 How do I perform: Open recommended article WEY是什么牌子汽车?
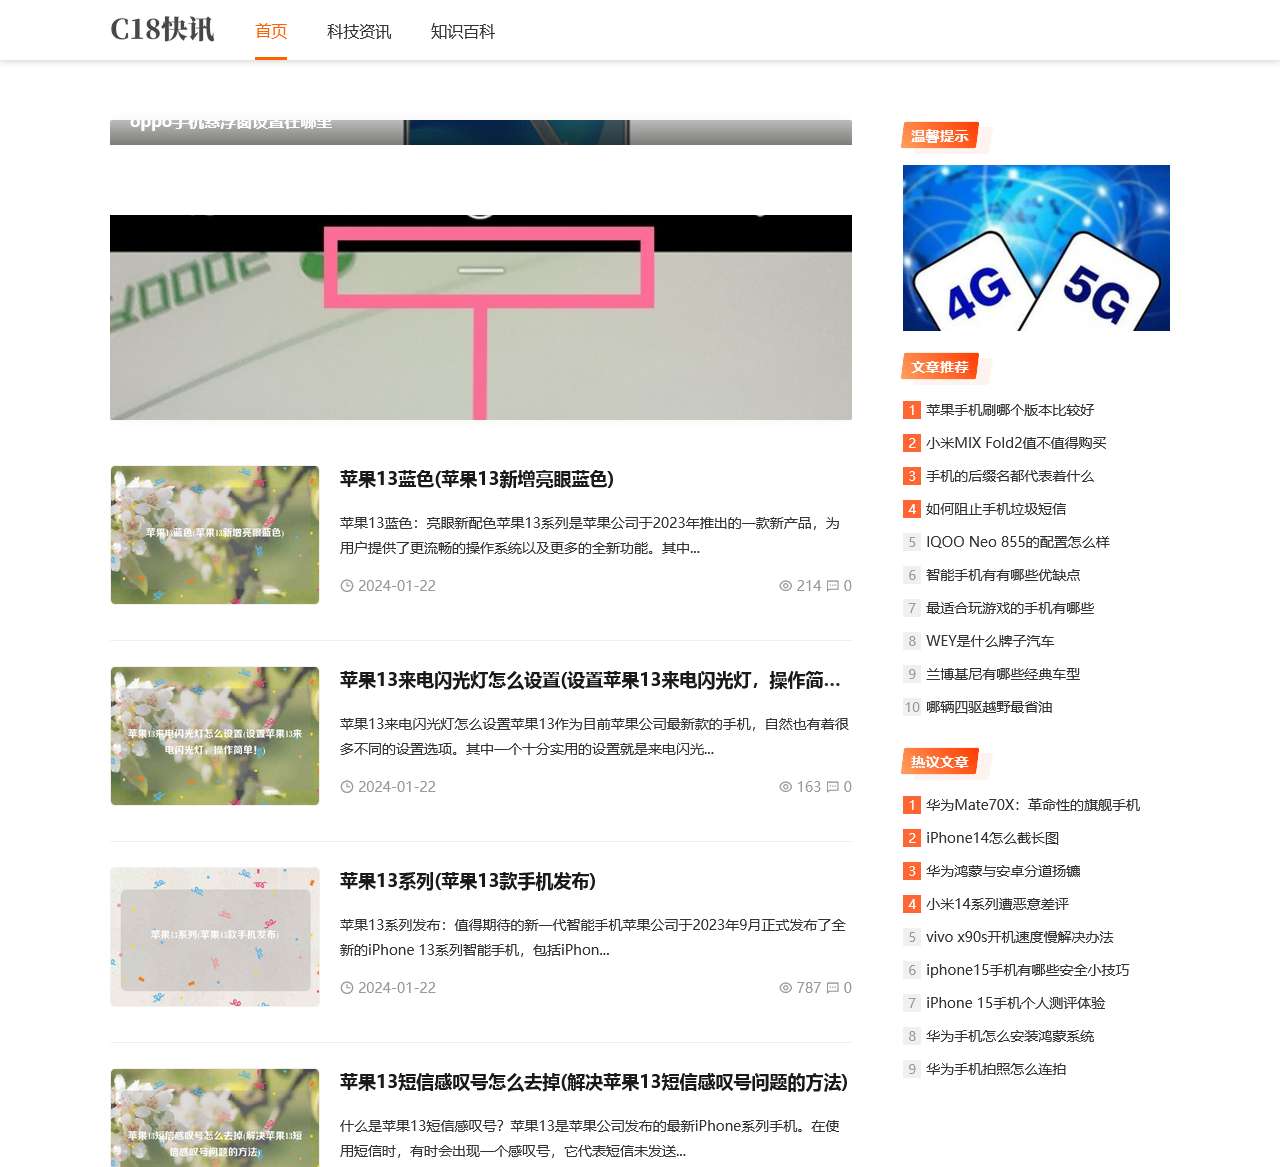[990, 641]
